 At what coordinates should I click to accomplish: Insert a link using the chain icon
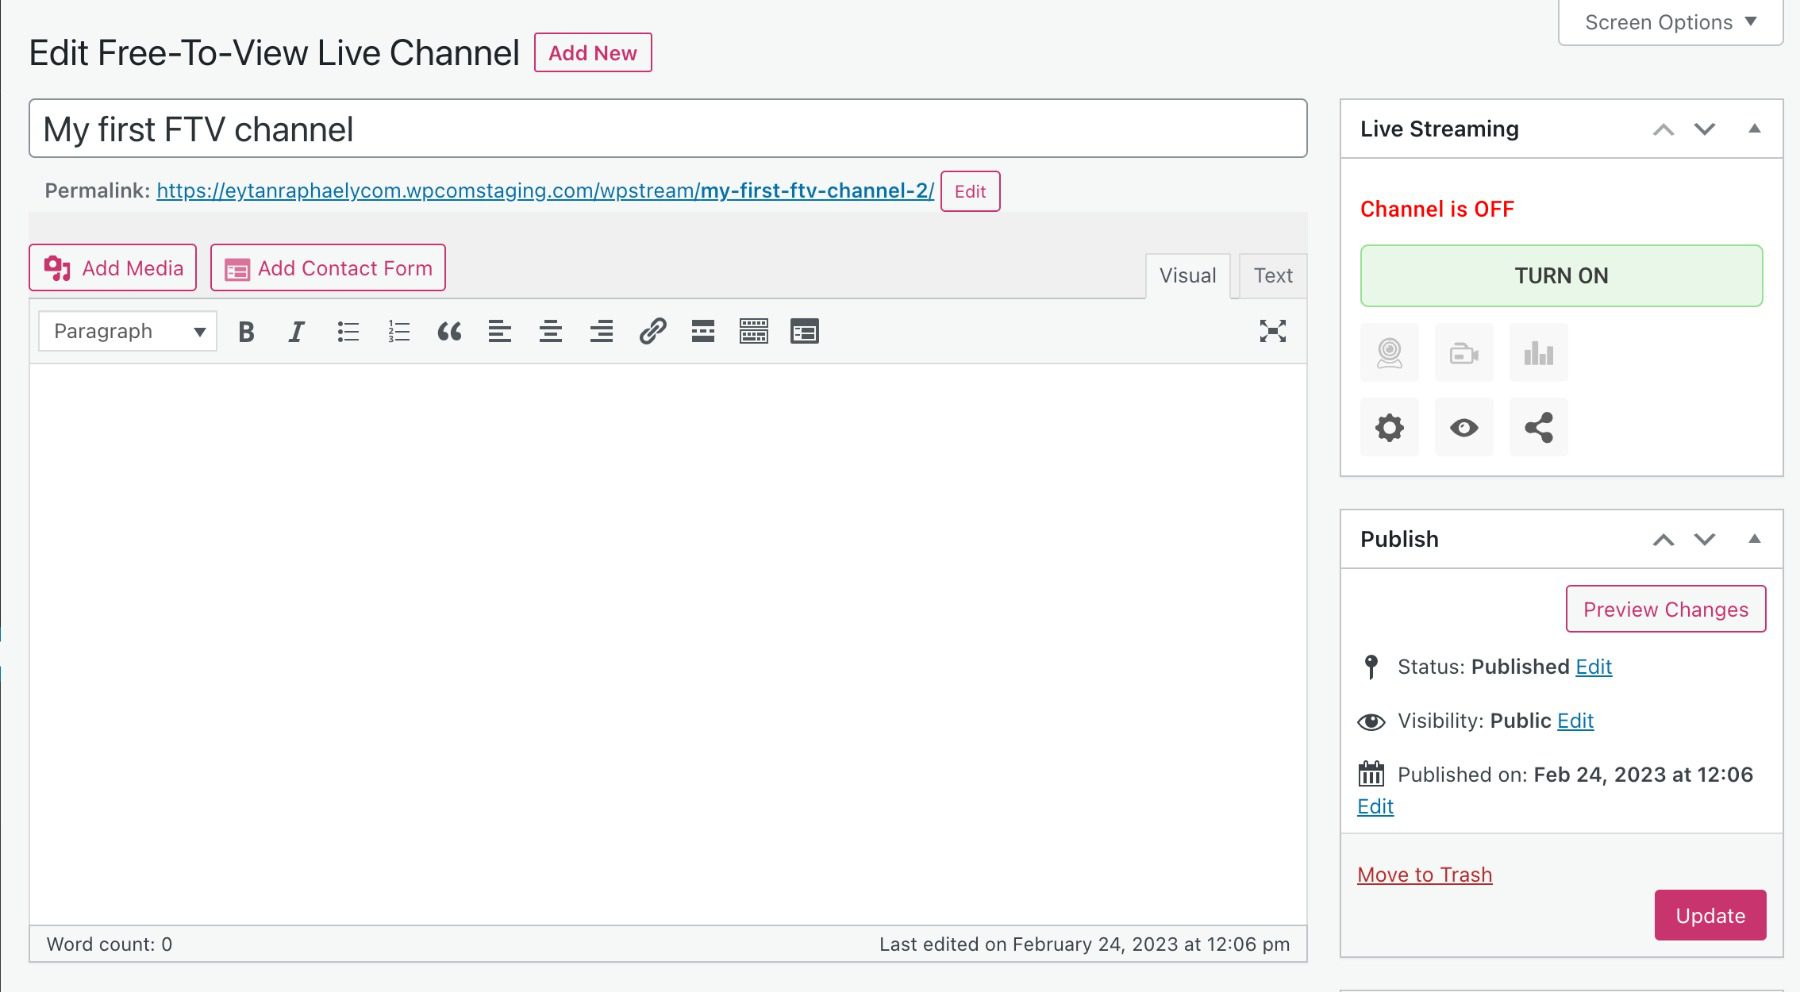click(x=653, y=331)
